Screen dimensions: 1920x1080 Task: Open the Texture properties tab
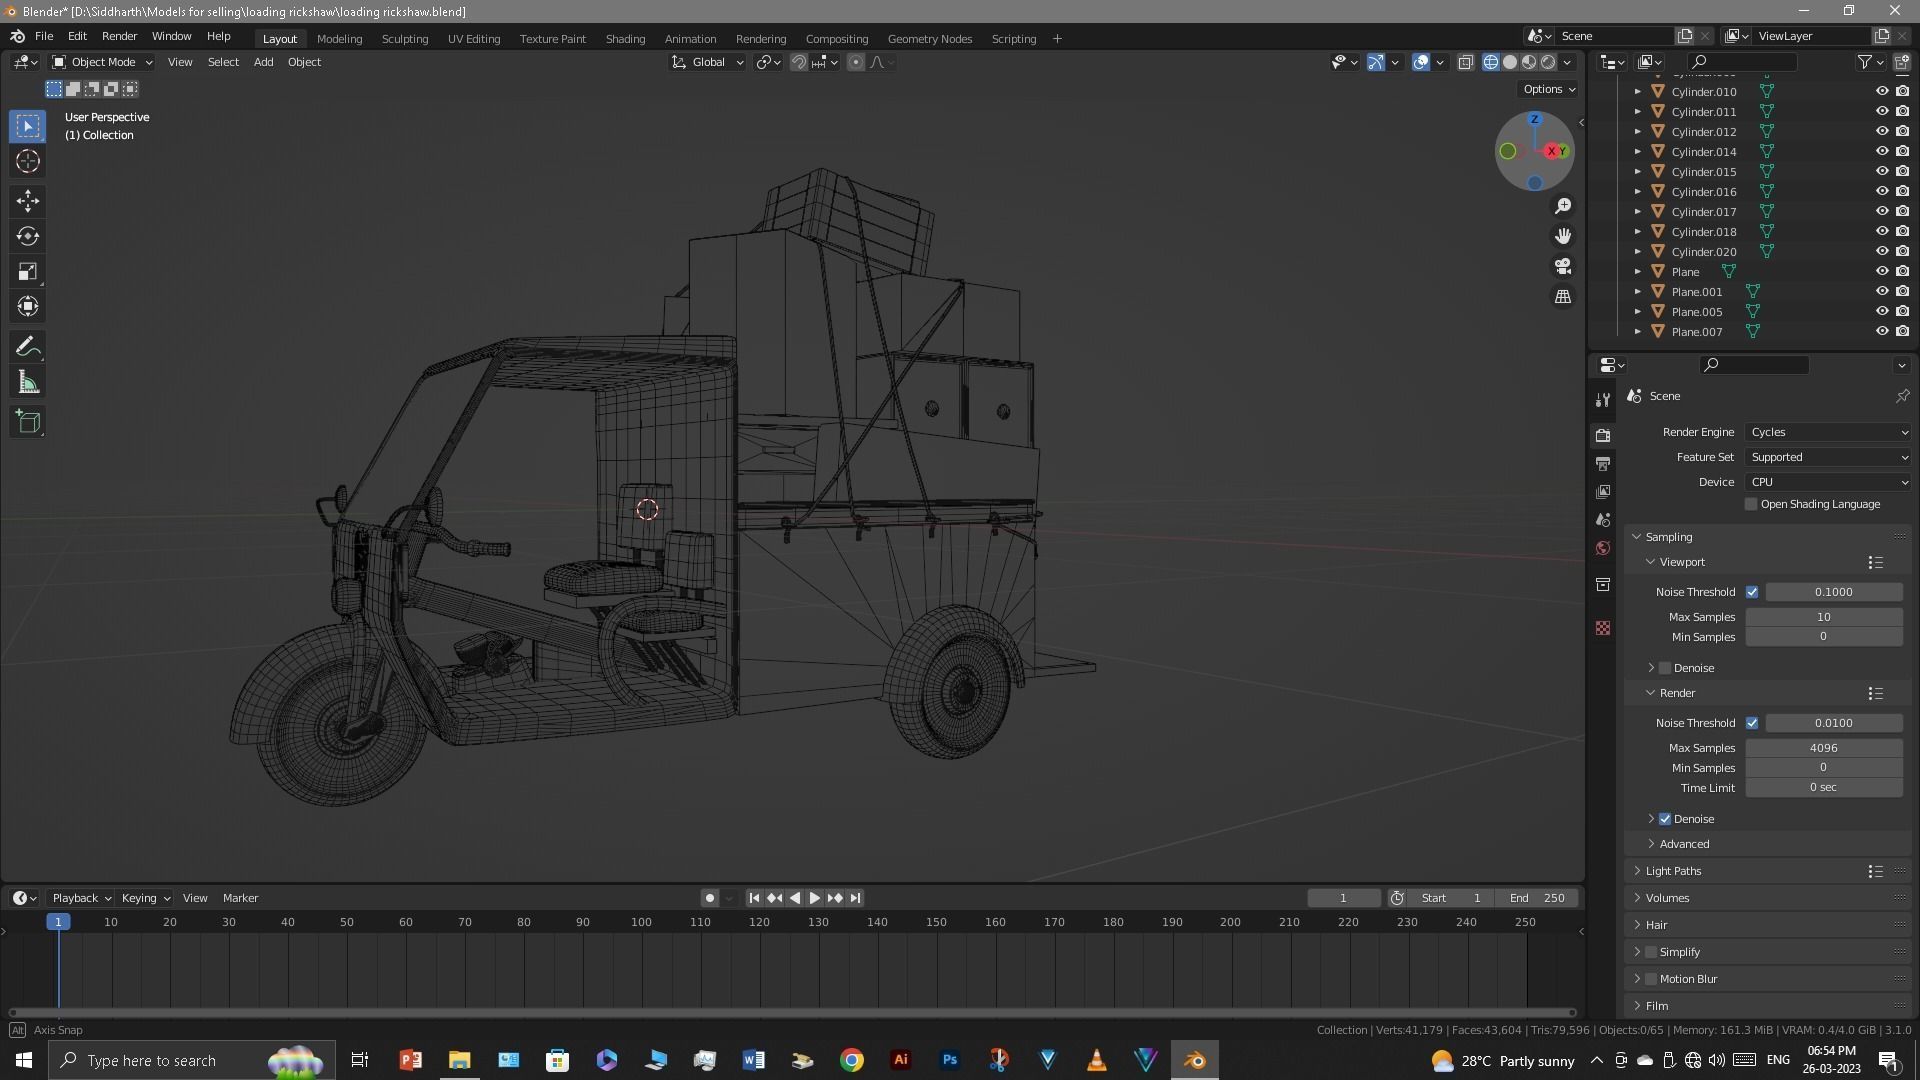coord(1603,628)
